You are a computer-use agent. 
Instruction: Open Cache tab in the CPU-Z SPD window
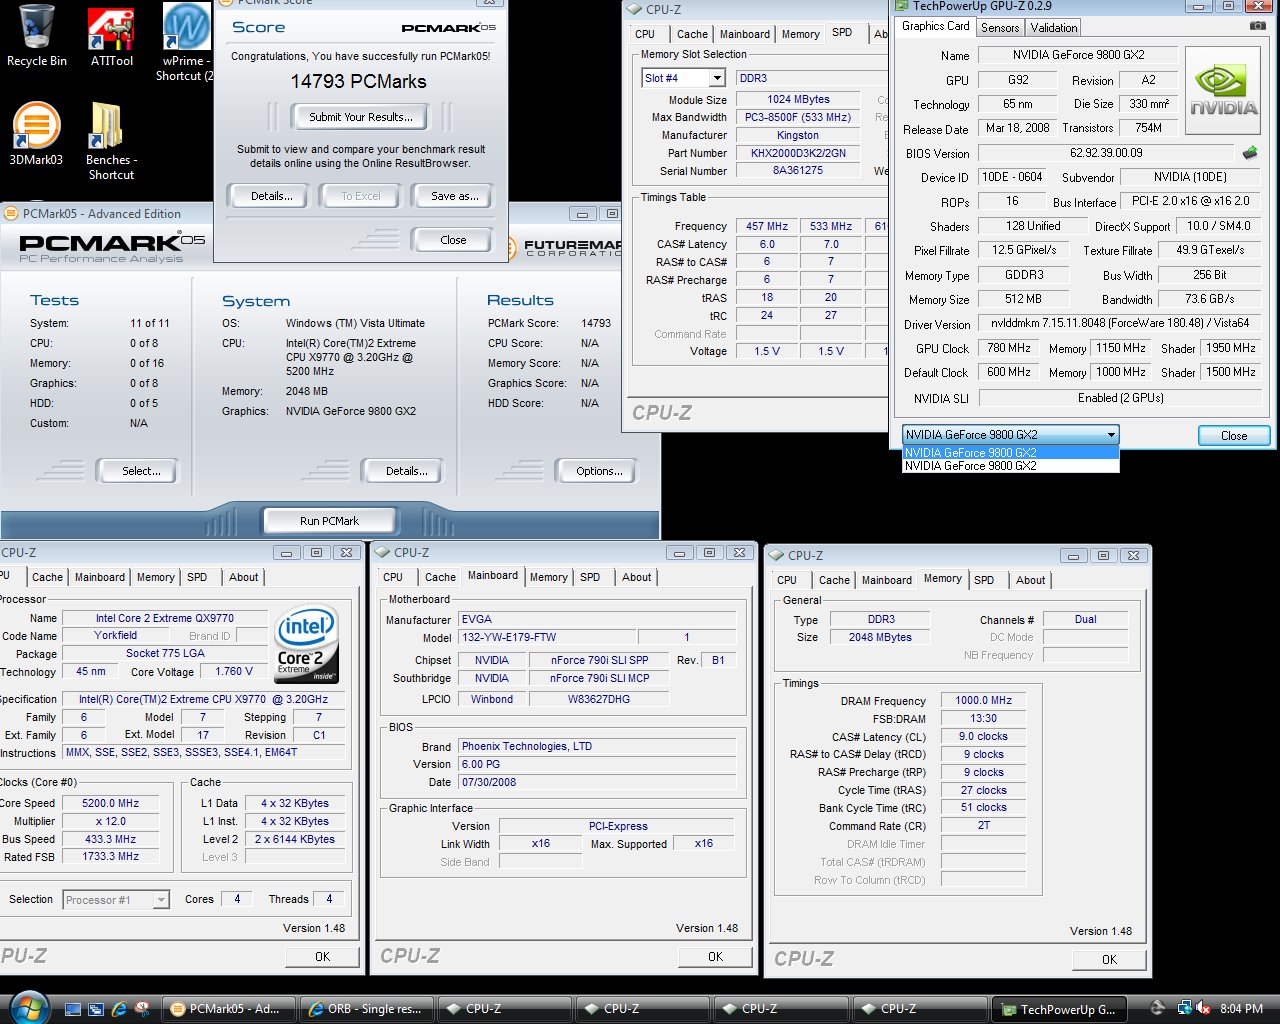click(691, 34)
